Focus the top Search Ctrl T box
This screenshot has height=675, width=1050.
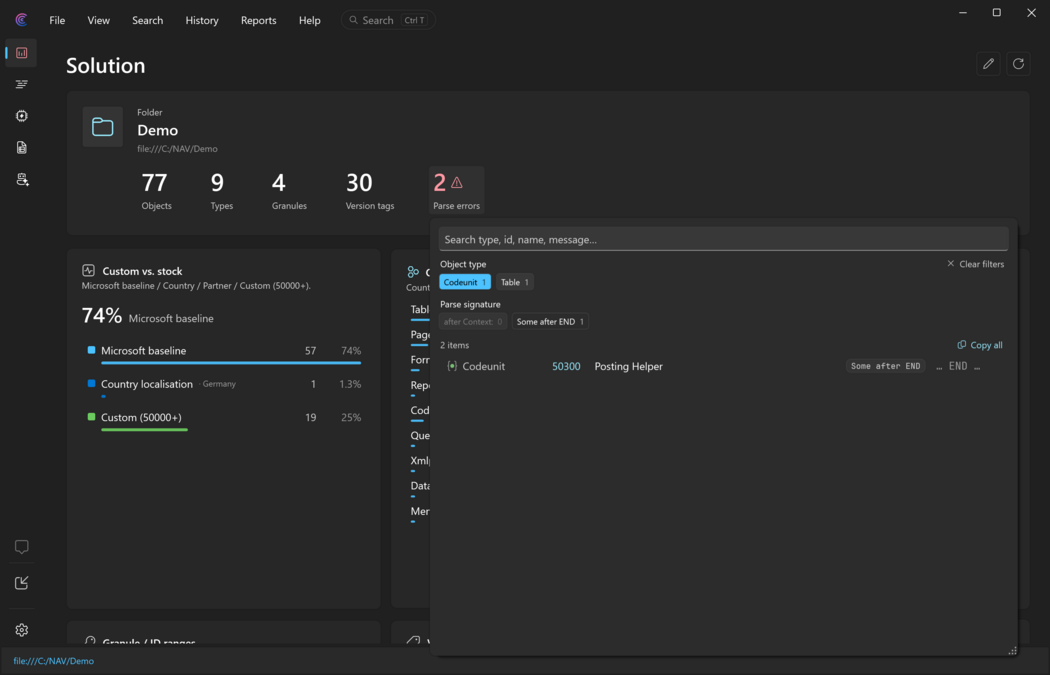pos(388,20)
